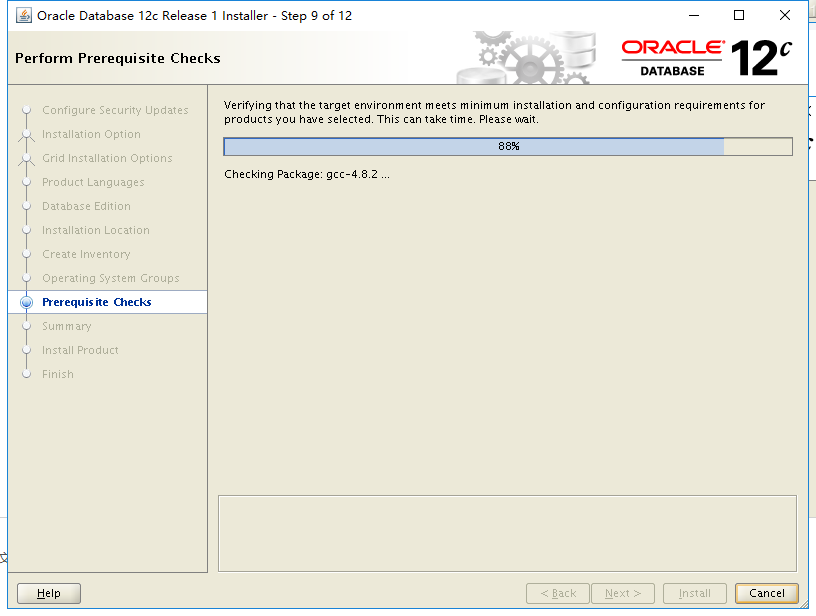The image size is (816, 616).
Task: Click the Installation Location step bullet
Action: click(27, 230)
